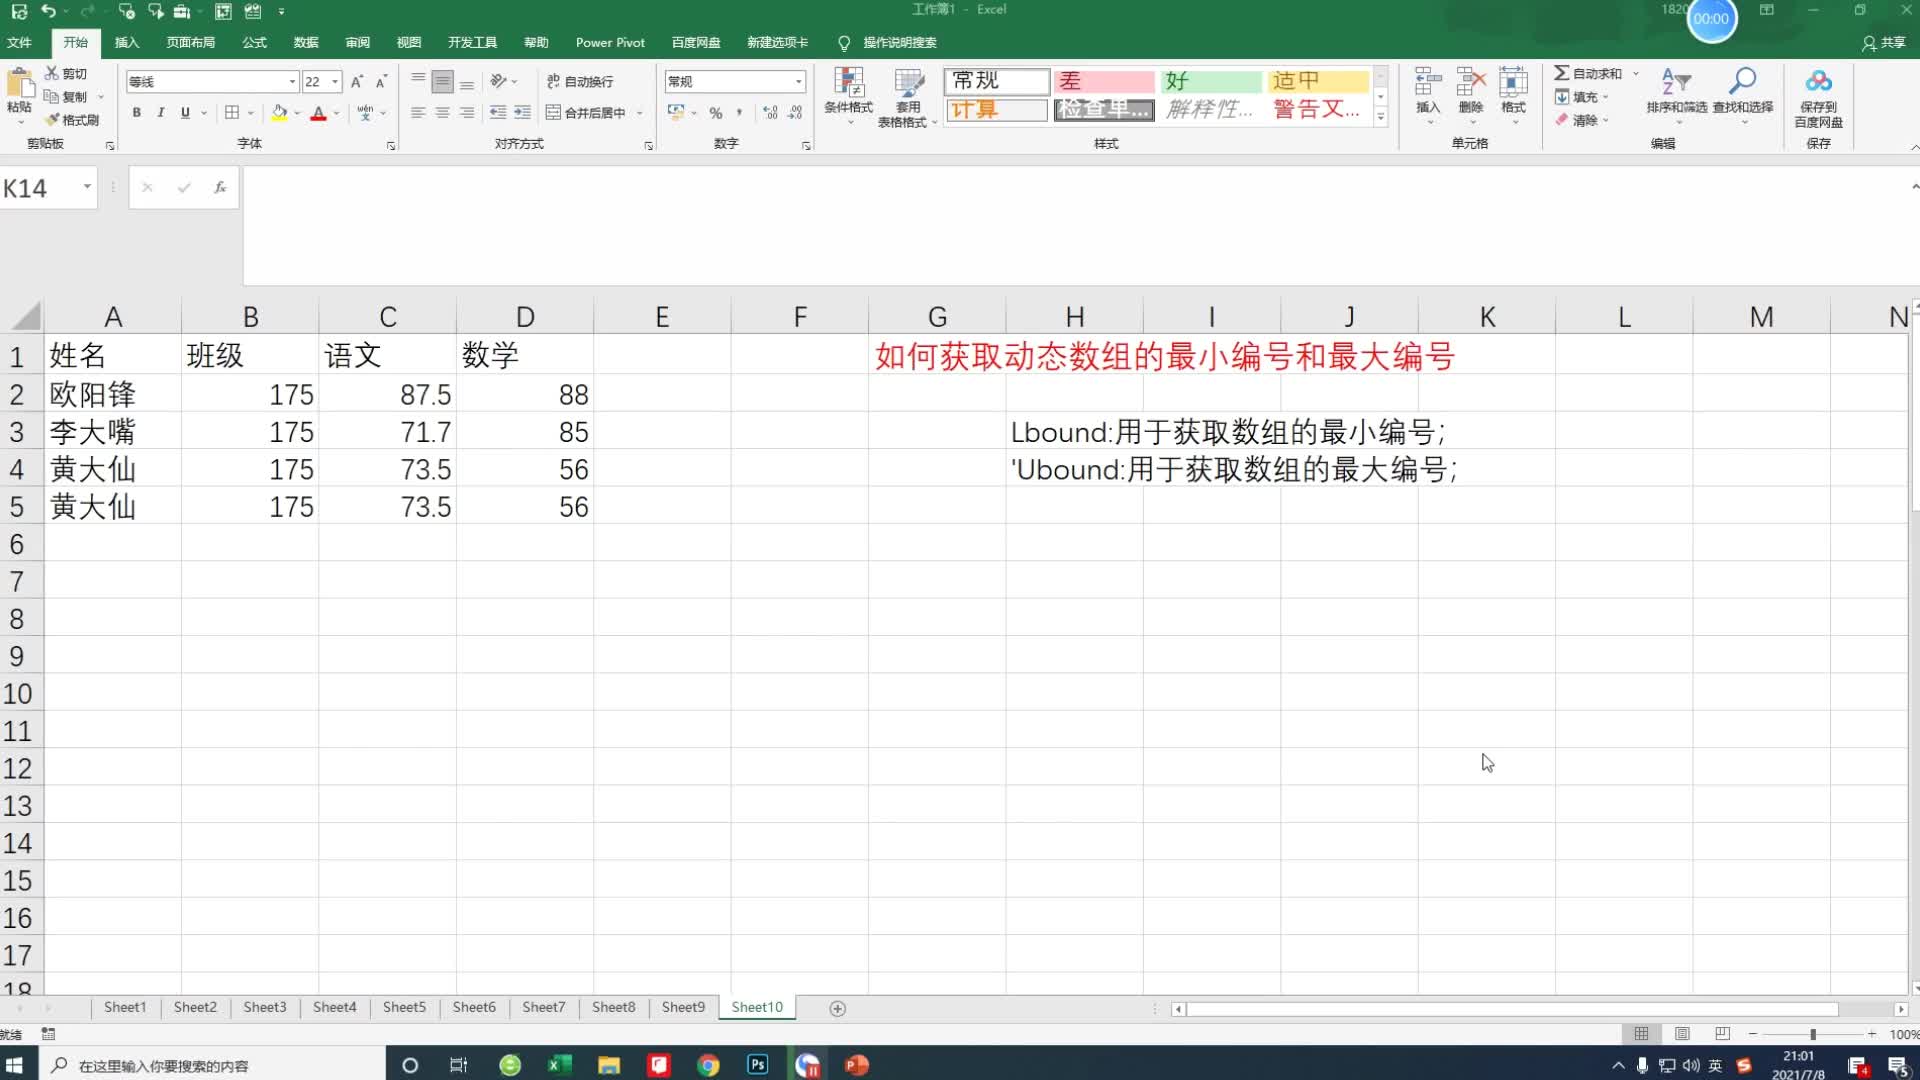Decrease font size with the small A icon
This screenshot has width=1920, height=1080.
[381, 82]
